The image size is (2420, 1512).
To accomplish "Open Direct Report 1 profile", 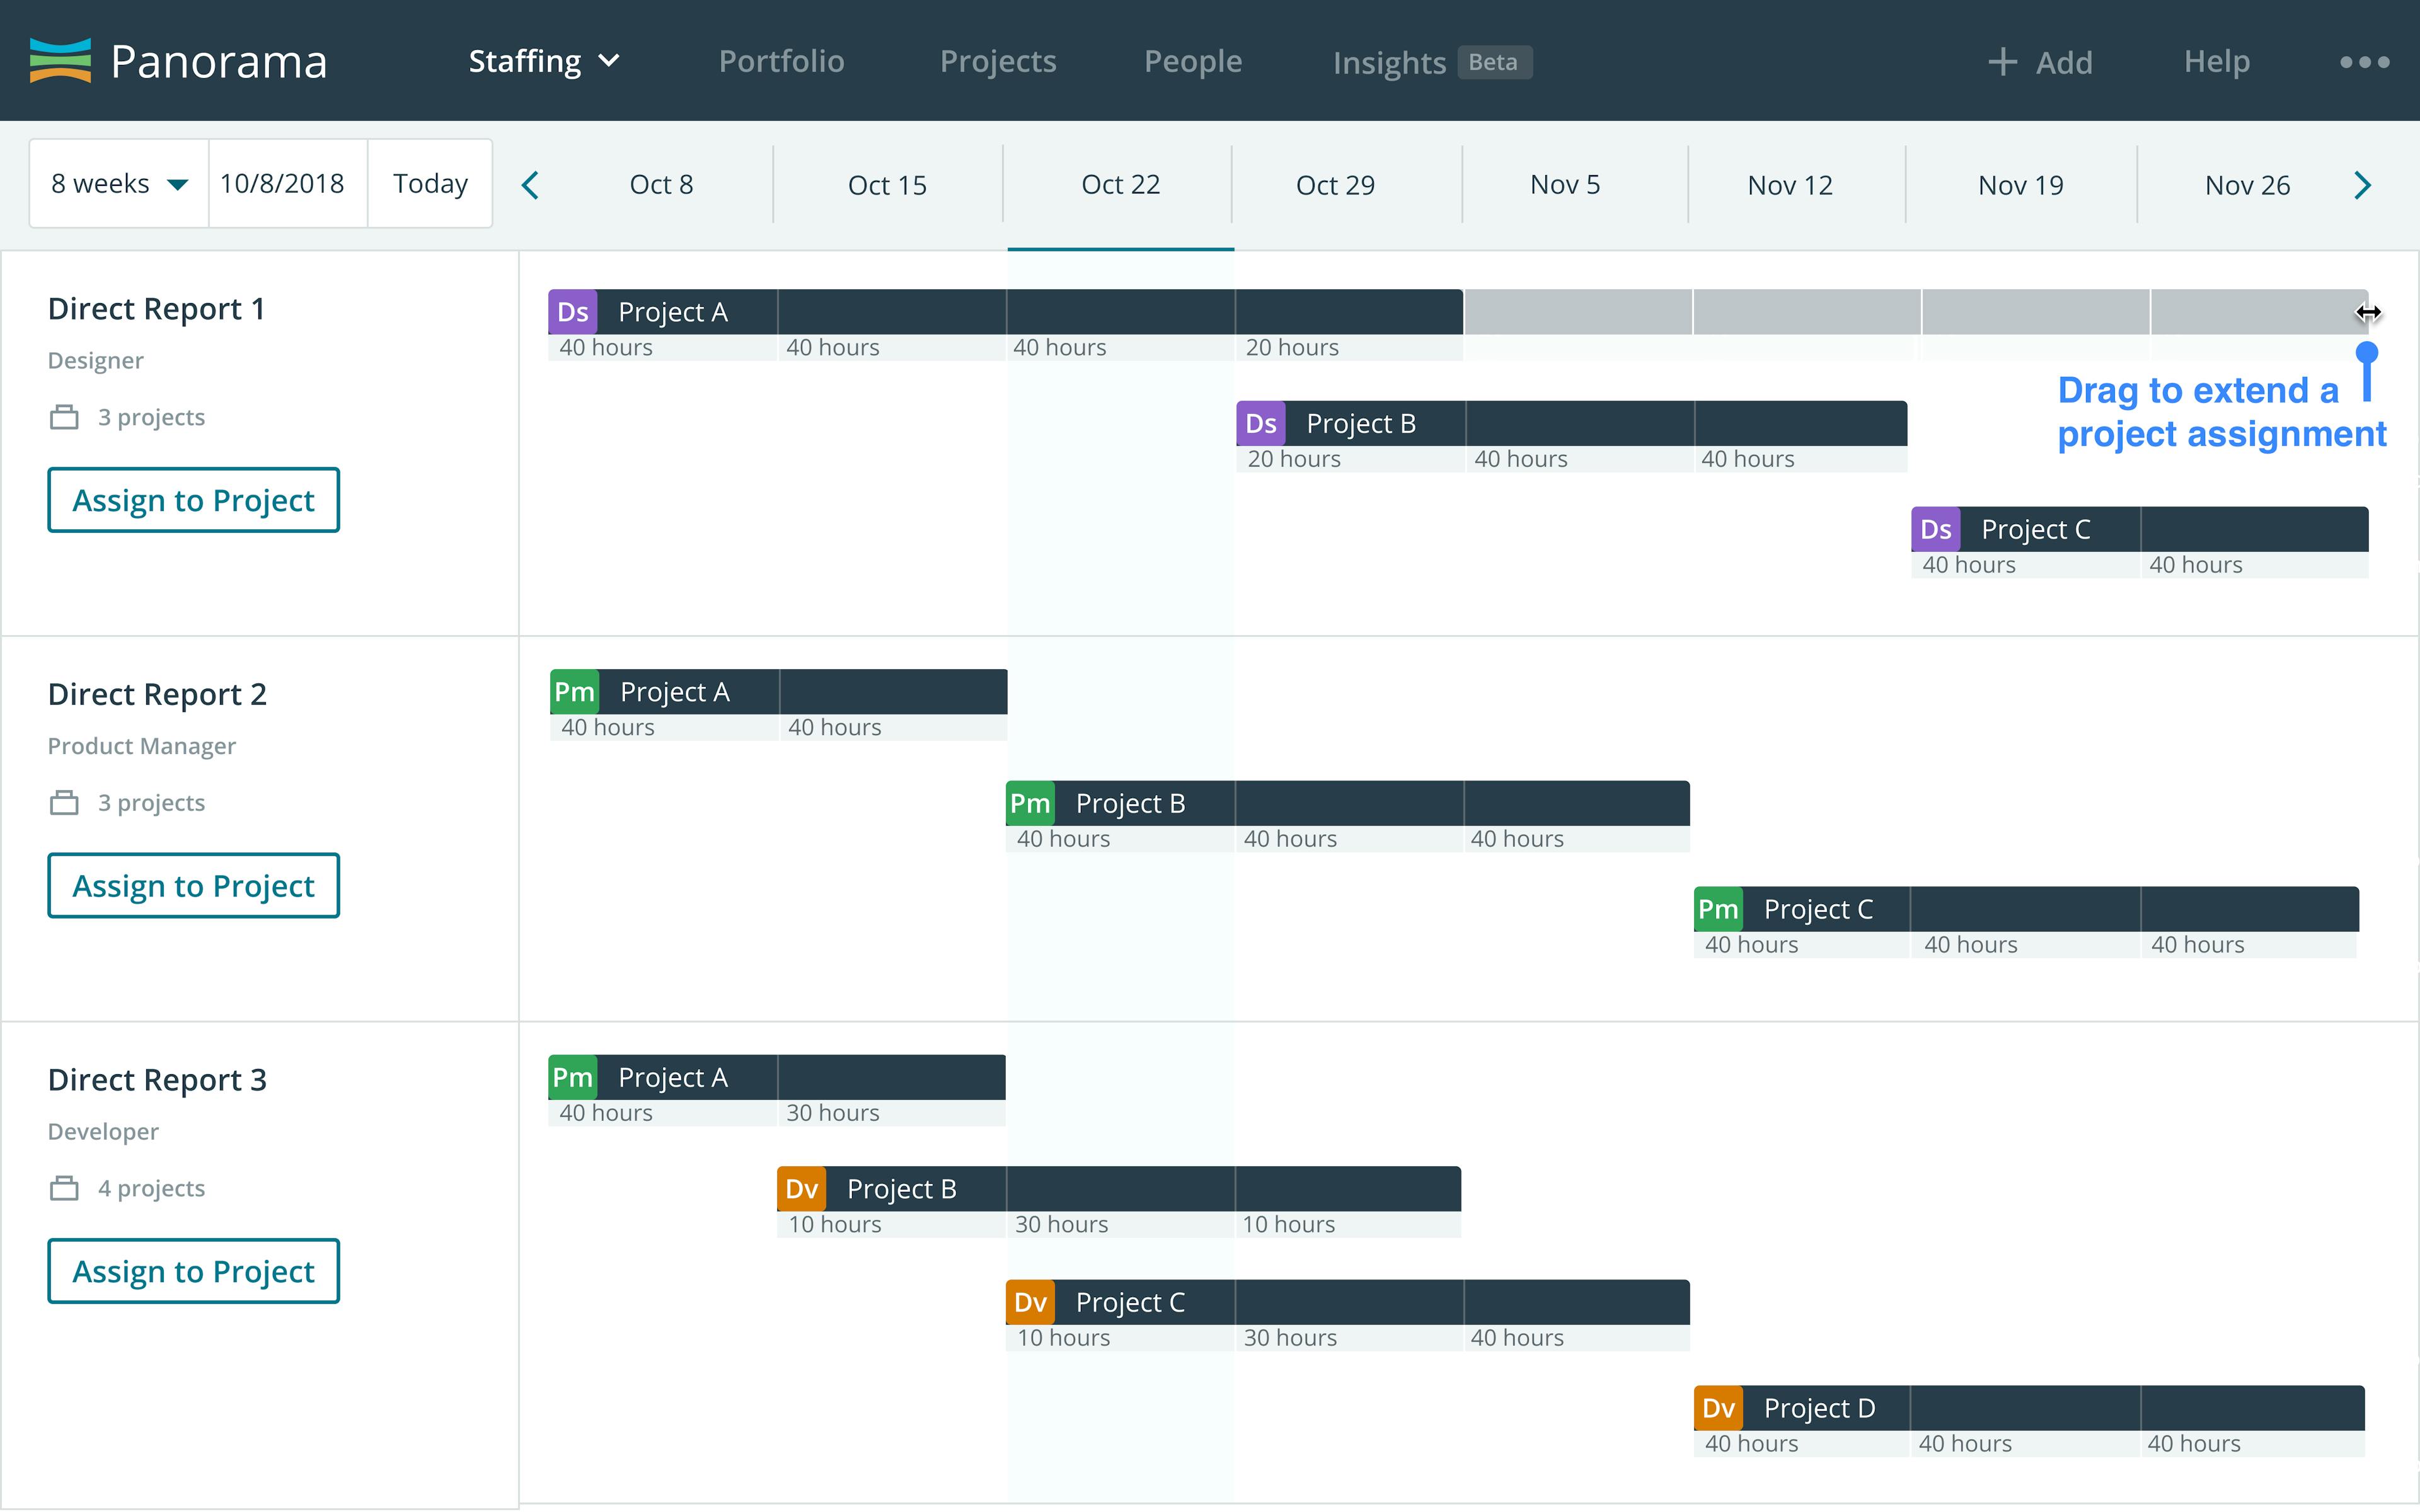I will coord(157,309).
